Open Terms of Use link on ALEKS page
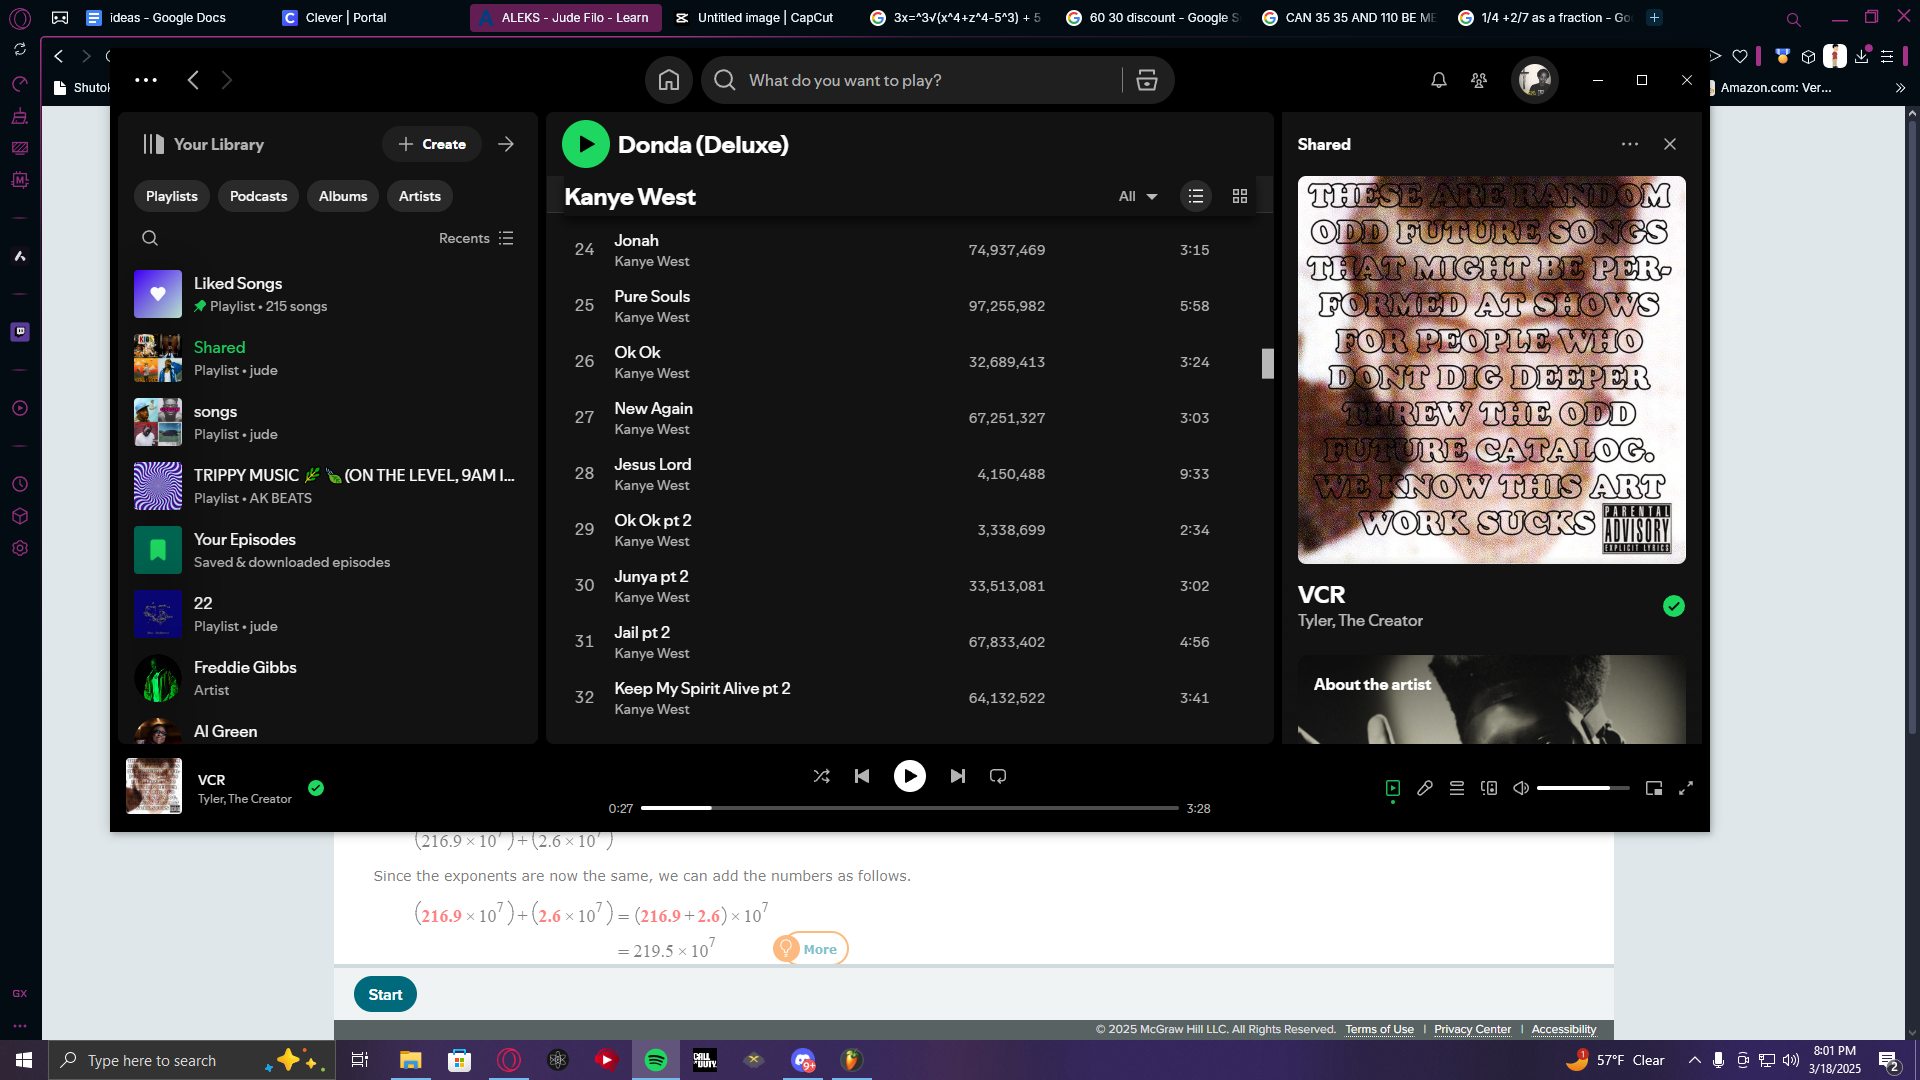This screenshot has height=1080, width=1920. (x=1379, y=1029)
